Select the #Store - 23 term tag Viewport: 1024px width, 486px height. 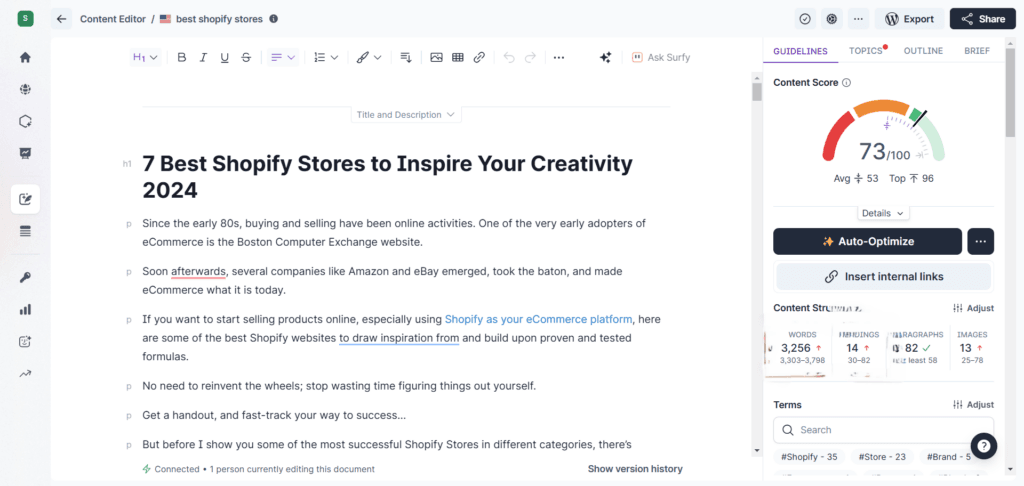pyautogui.click(x=882, y=457)
